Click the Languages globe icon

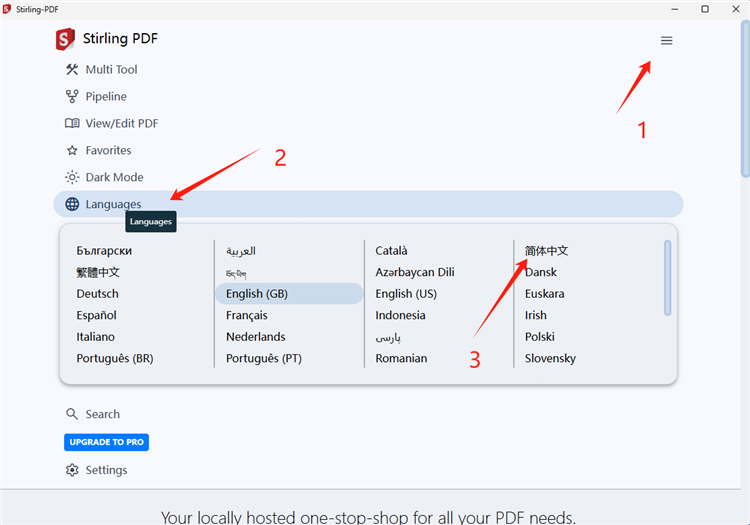pos(72,204)
